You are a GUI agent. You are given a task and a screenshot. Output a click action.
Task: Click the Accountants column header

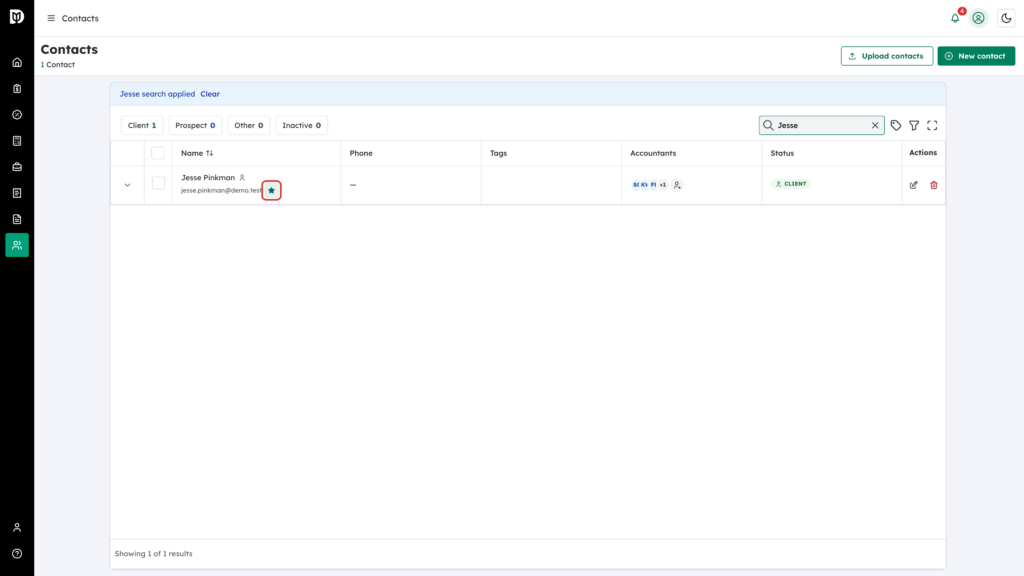click(x=653, y=153)
